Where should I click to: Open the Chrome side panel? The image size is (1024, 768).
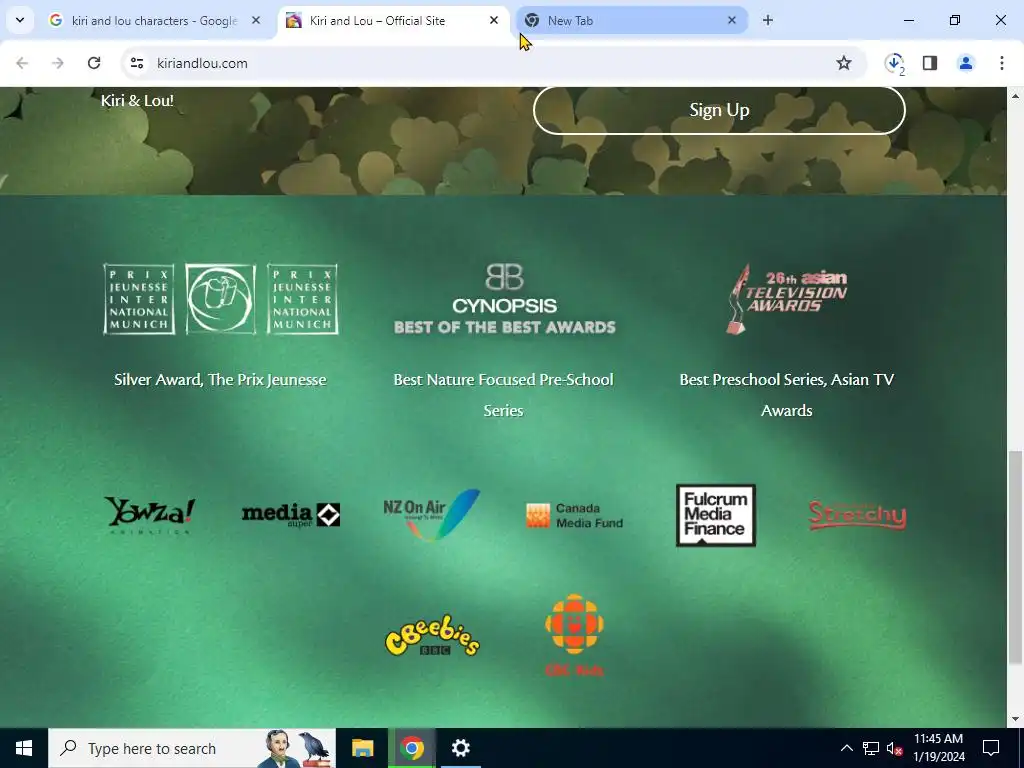[x=930, y=63]
